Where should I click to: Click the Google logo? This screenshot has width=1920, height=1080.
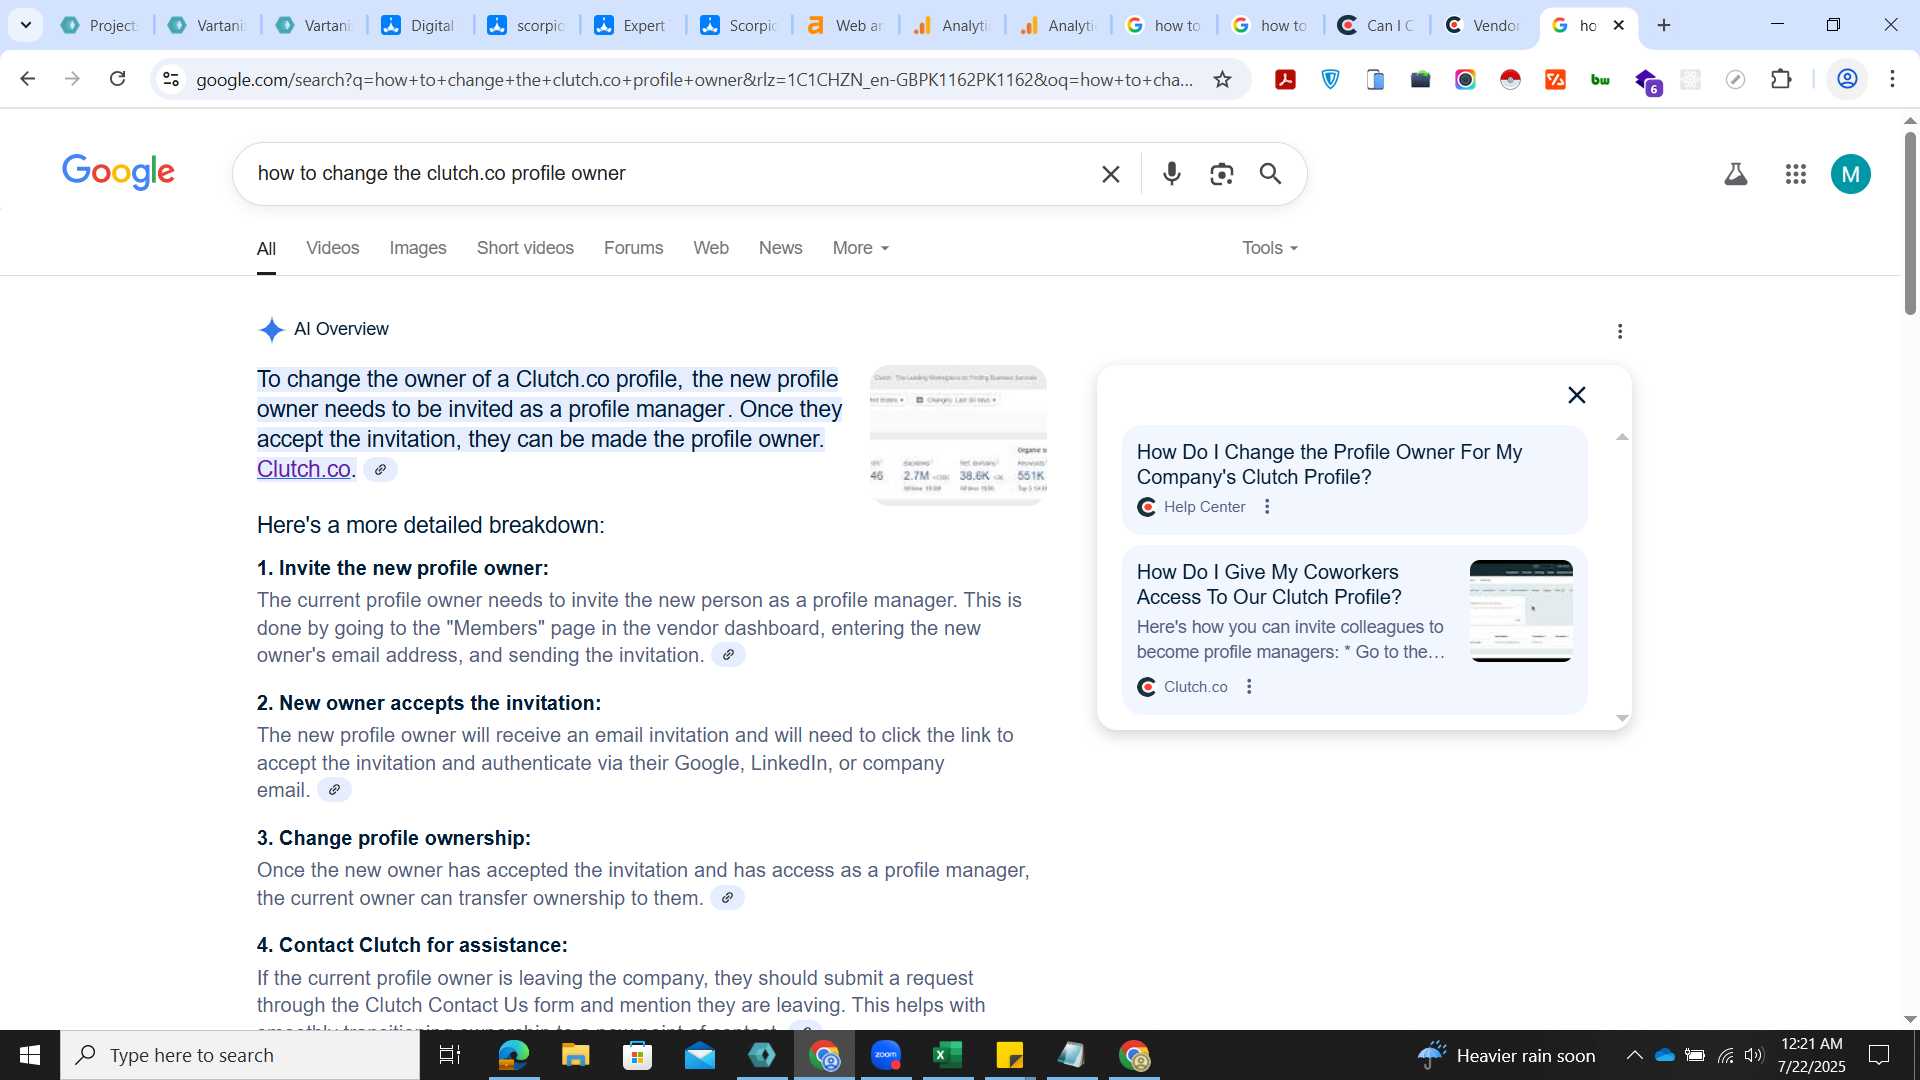(x=118, y=173)
